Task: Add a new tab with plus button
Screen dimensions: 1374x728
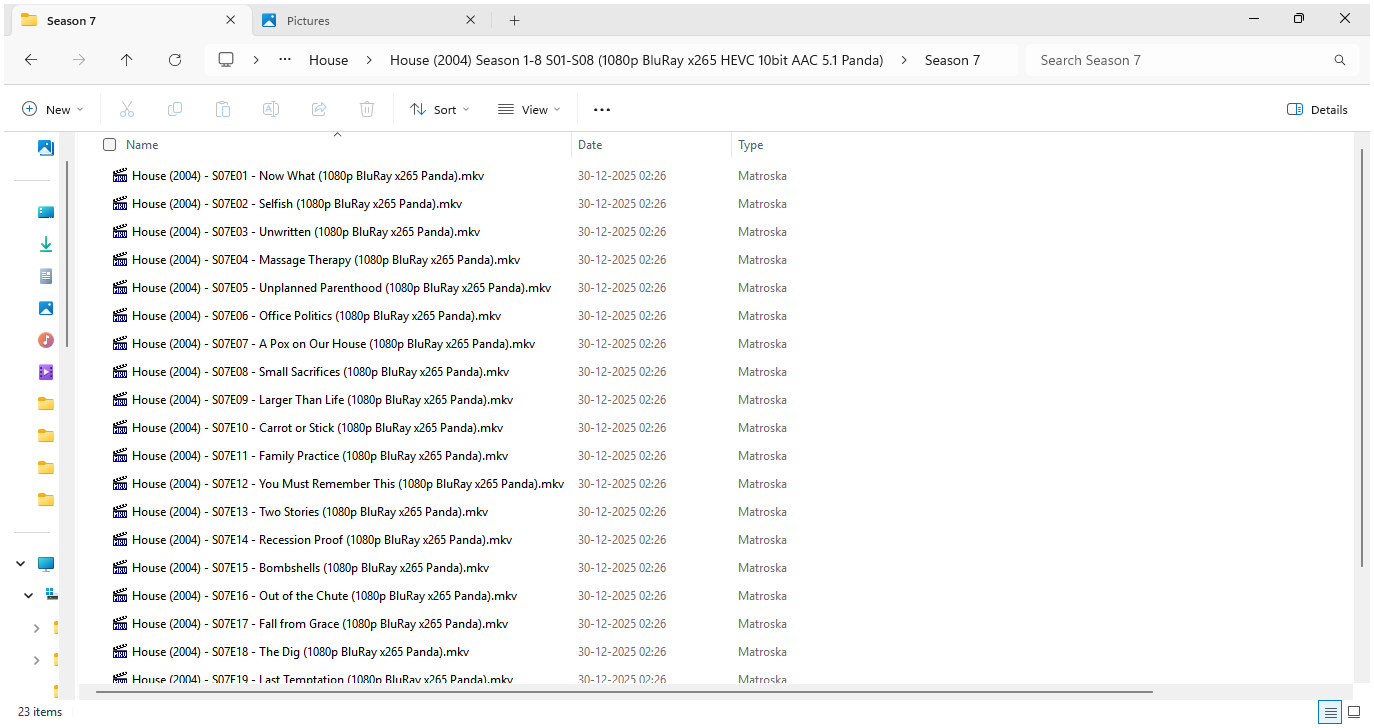Action: (514, 20)
